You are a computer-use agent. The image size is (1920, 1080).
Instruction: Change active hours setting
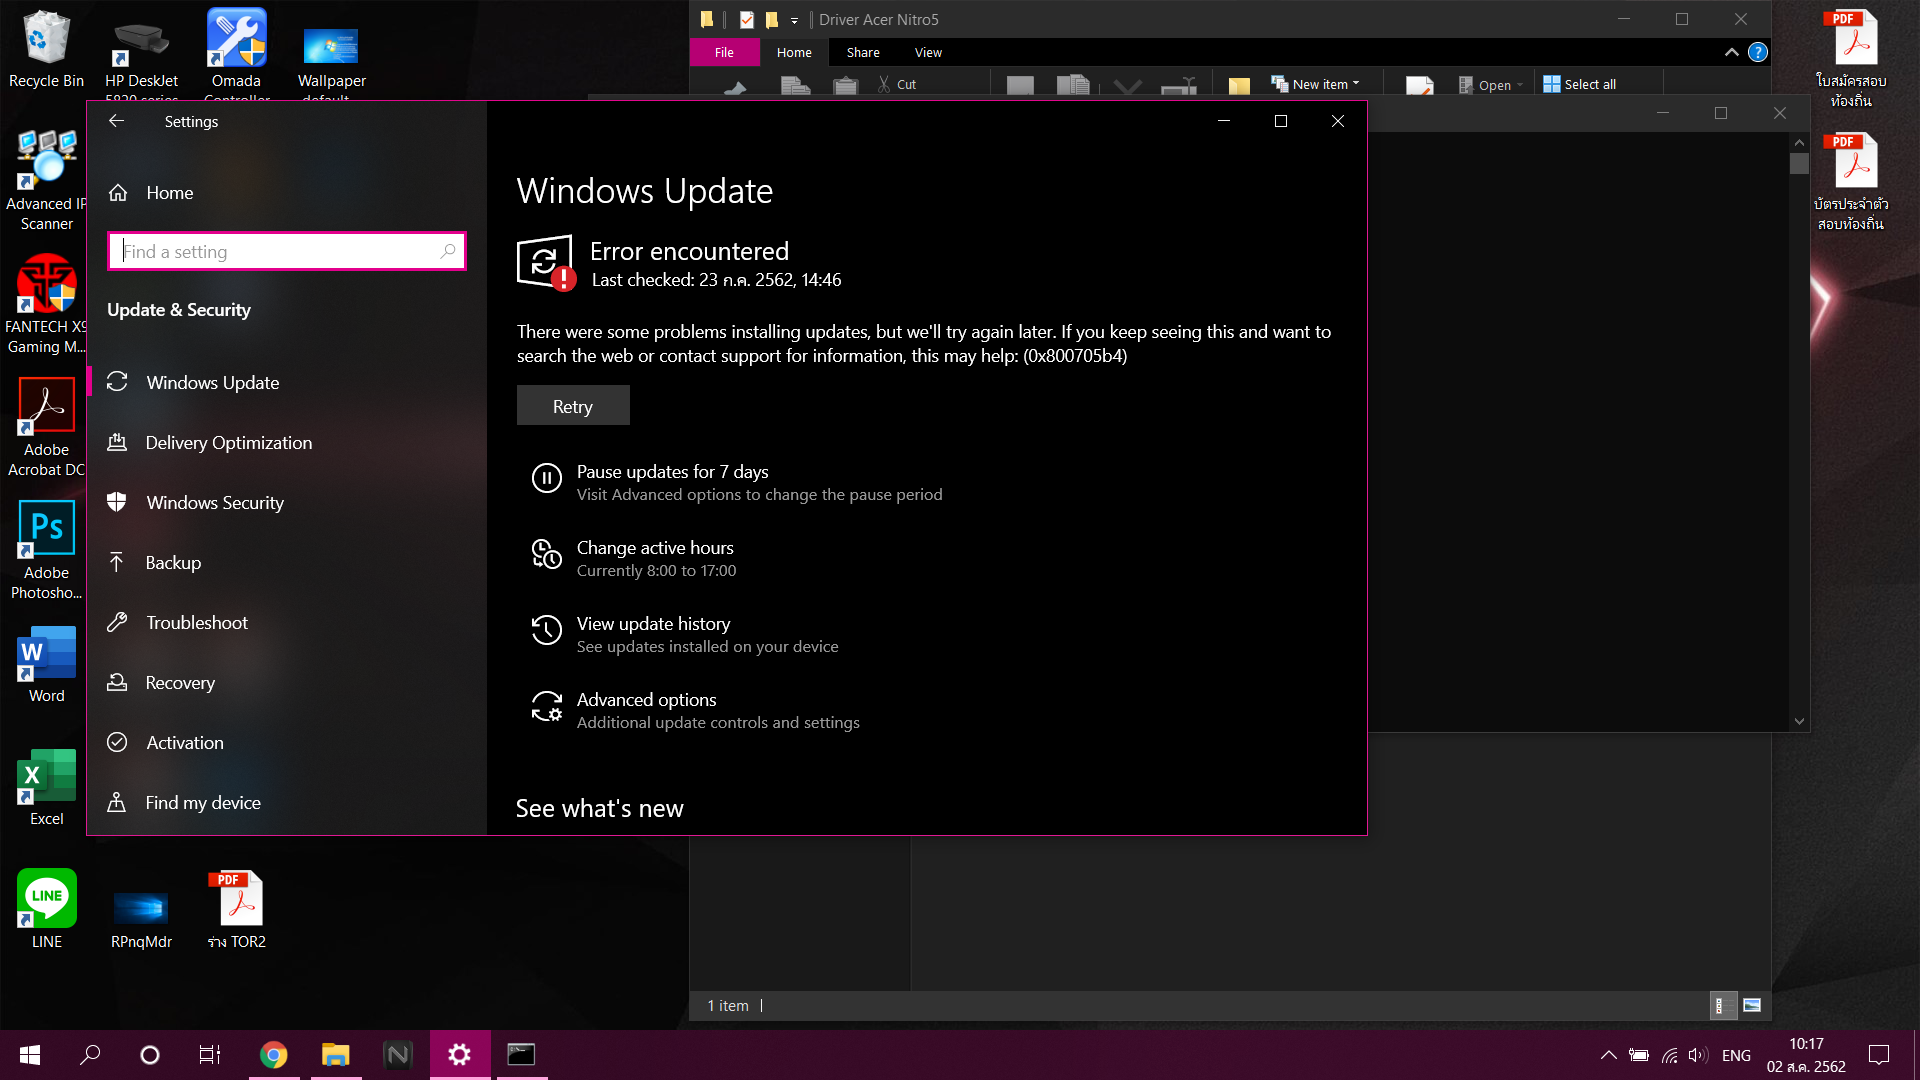point(654,548)
